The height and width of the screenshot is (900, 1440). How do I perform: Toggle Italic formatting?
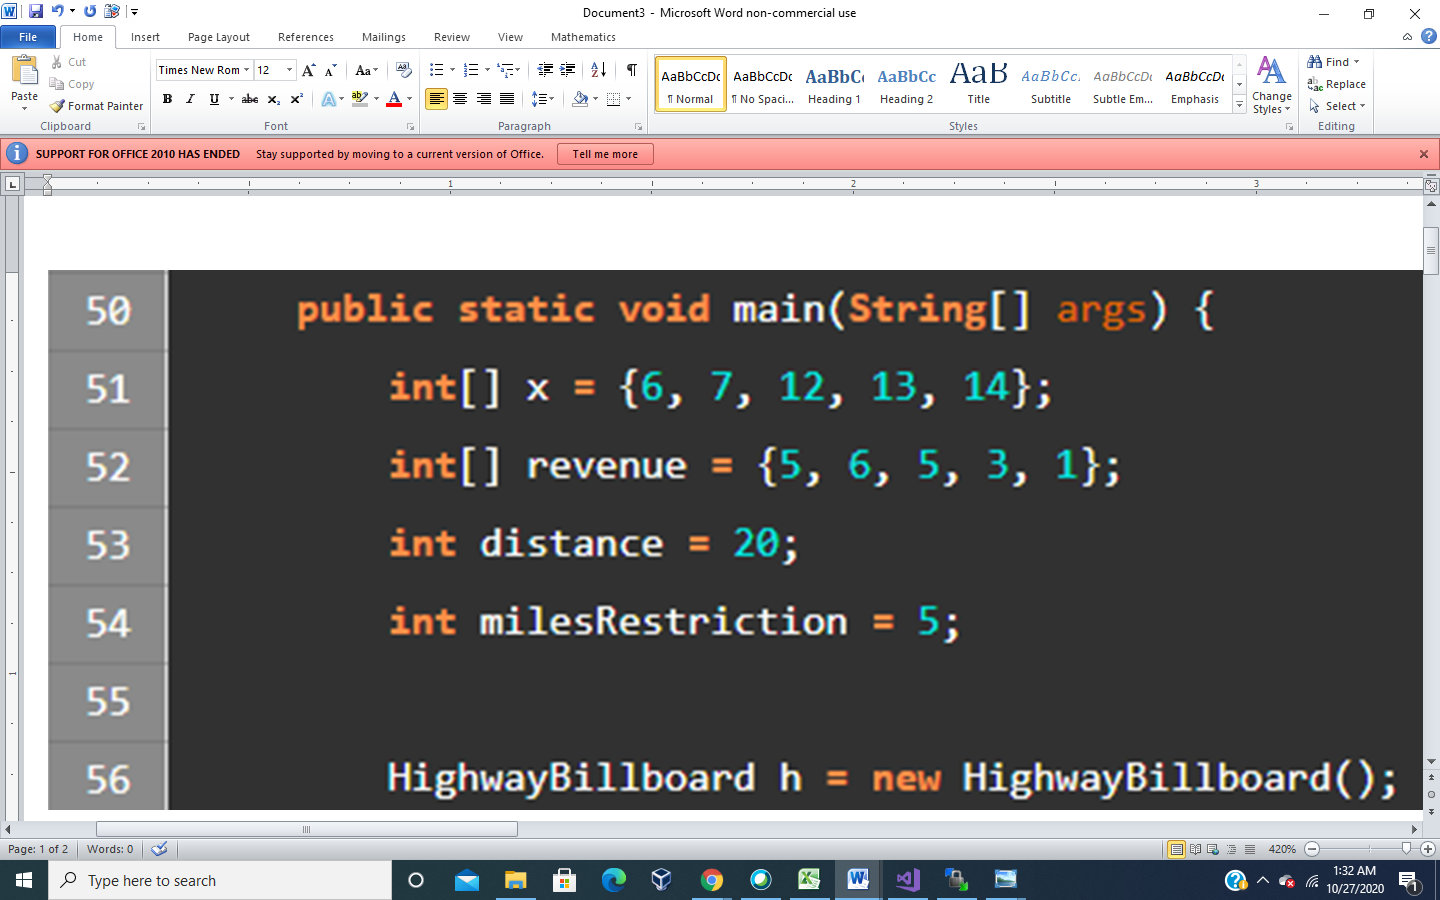190,99
